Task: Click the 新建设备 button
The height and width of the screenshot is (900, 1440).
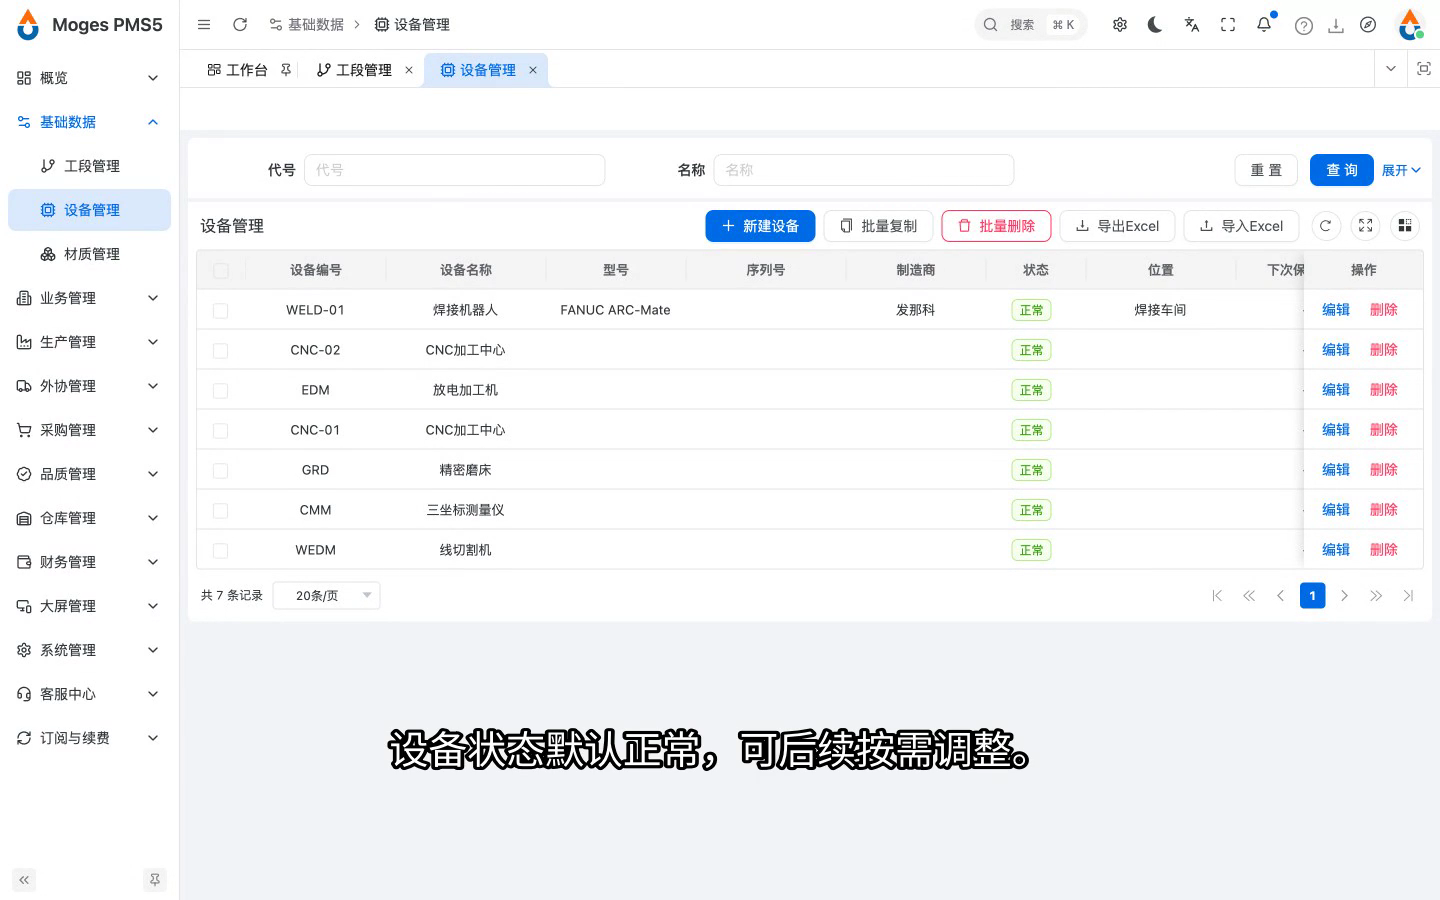Action: coord(760,226)
